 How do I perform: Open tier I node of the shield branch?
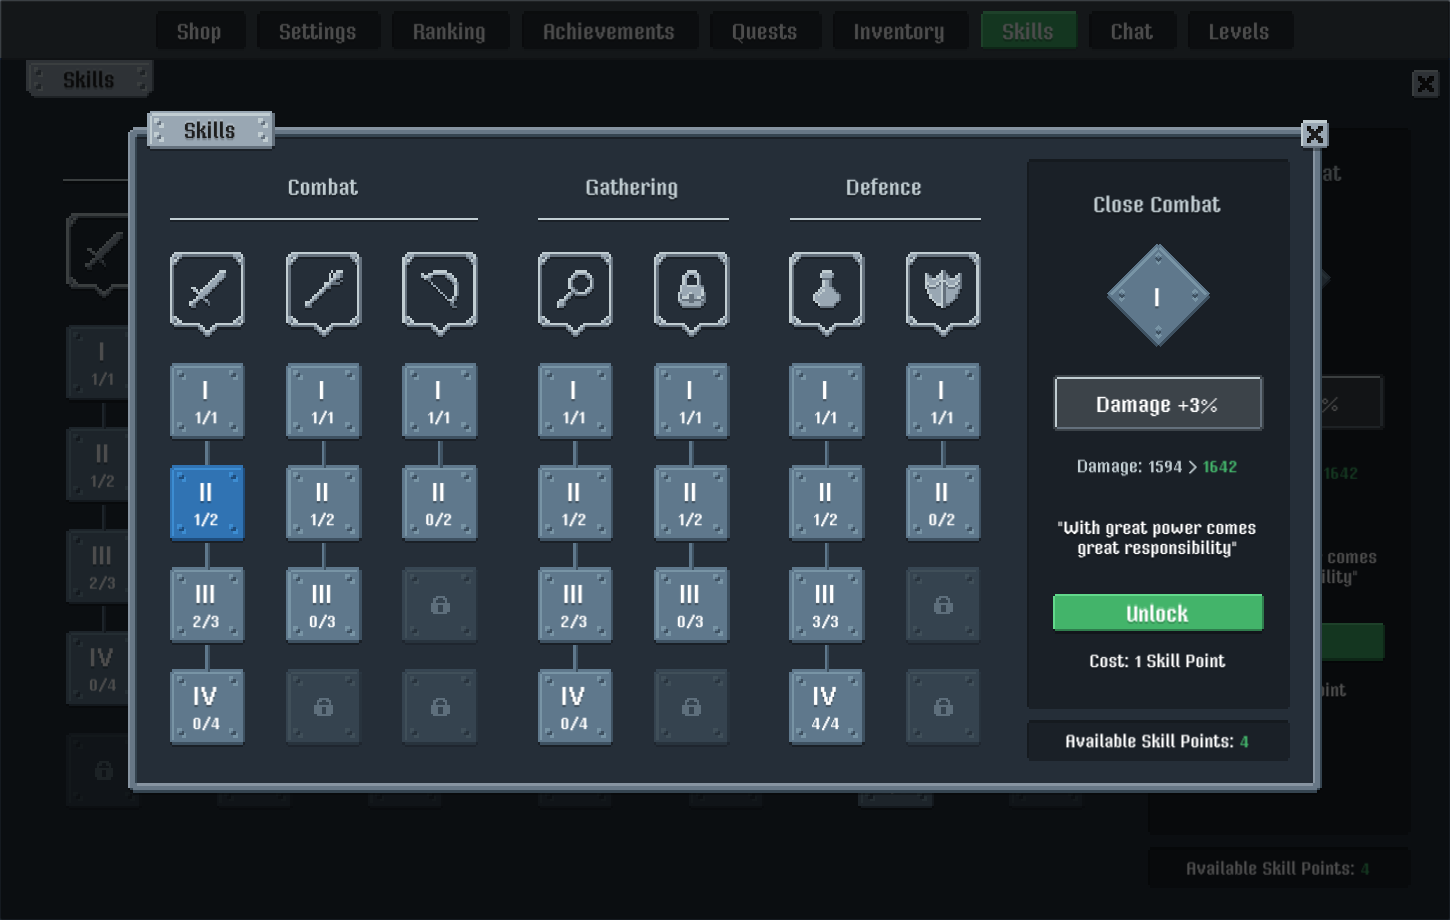(943, 401)
